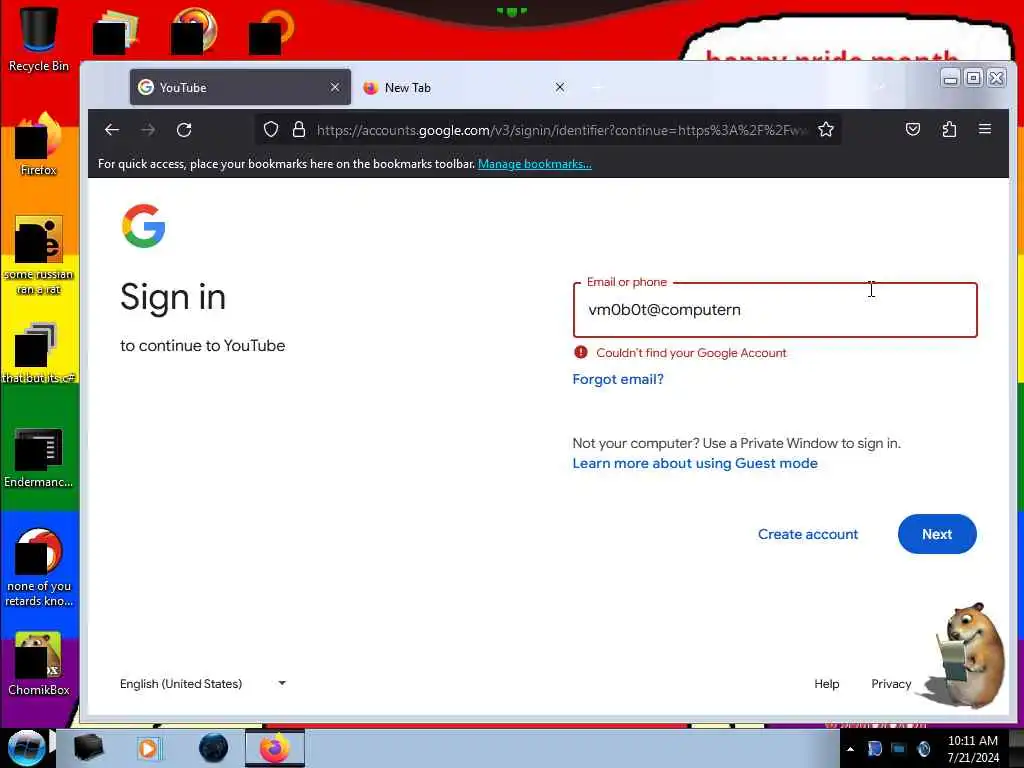Go back using the browser back arrow

[x=112, y=130]
